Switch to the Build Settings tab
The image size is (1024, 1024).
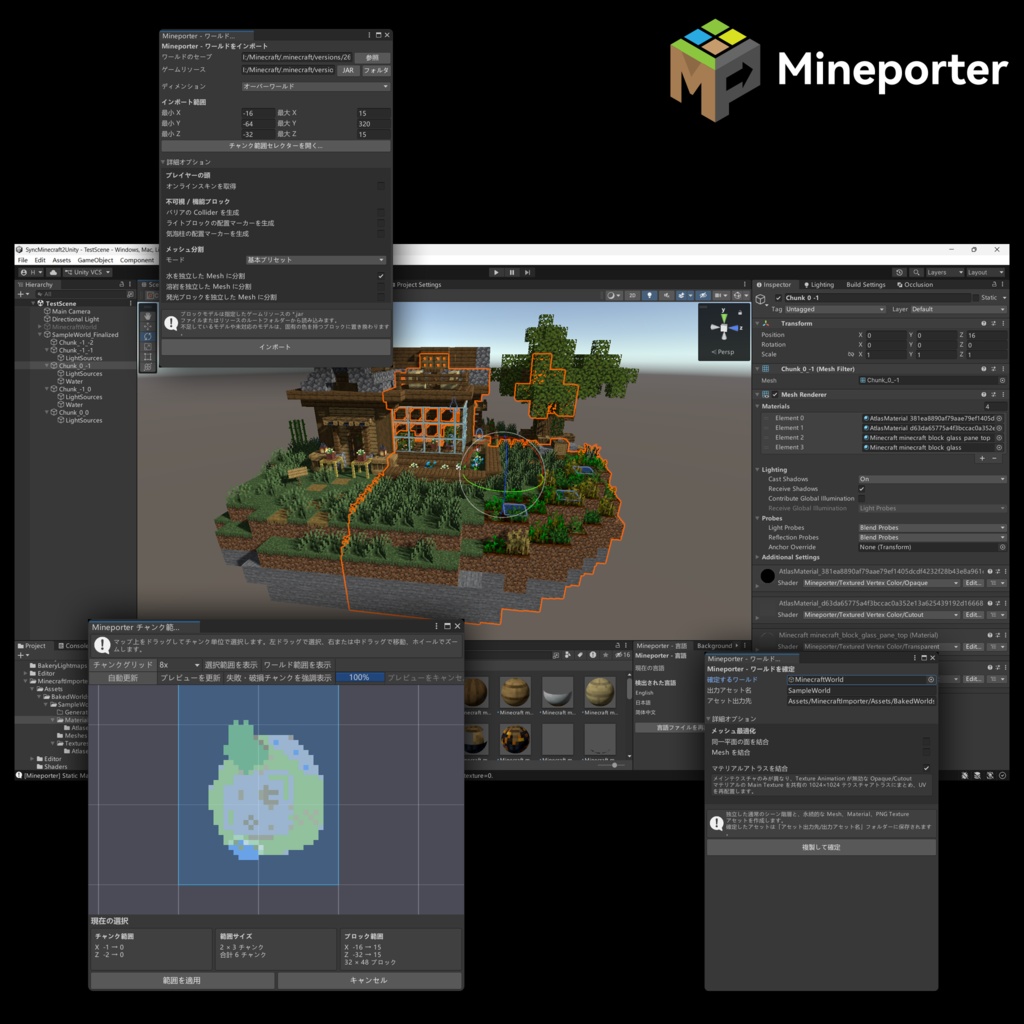pos(865,285)
